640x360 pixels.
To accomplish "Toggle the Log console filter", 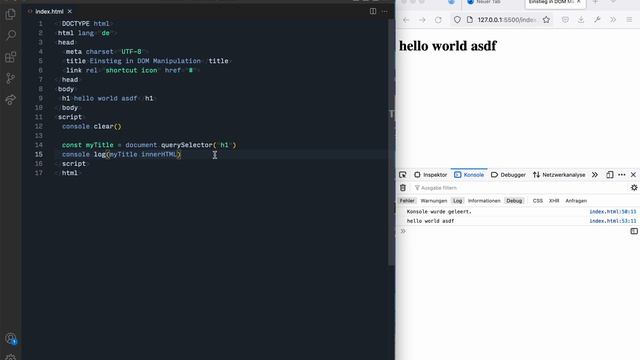I will (458, 201).
